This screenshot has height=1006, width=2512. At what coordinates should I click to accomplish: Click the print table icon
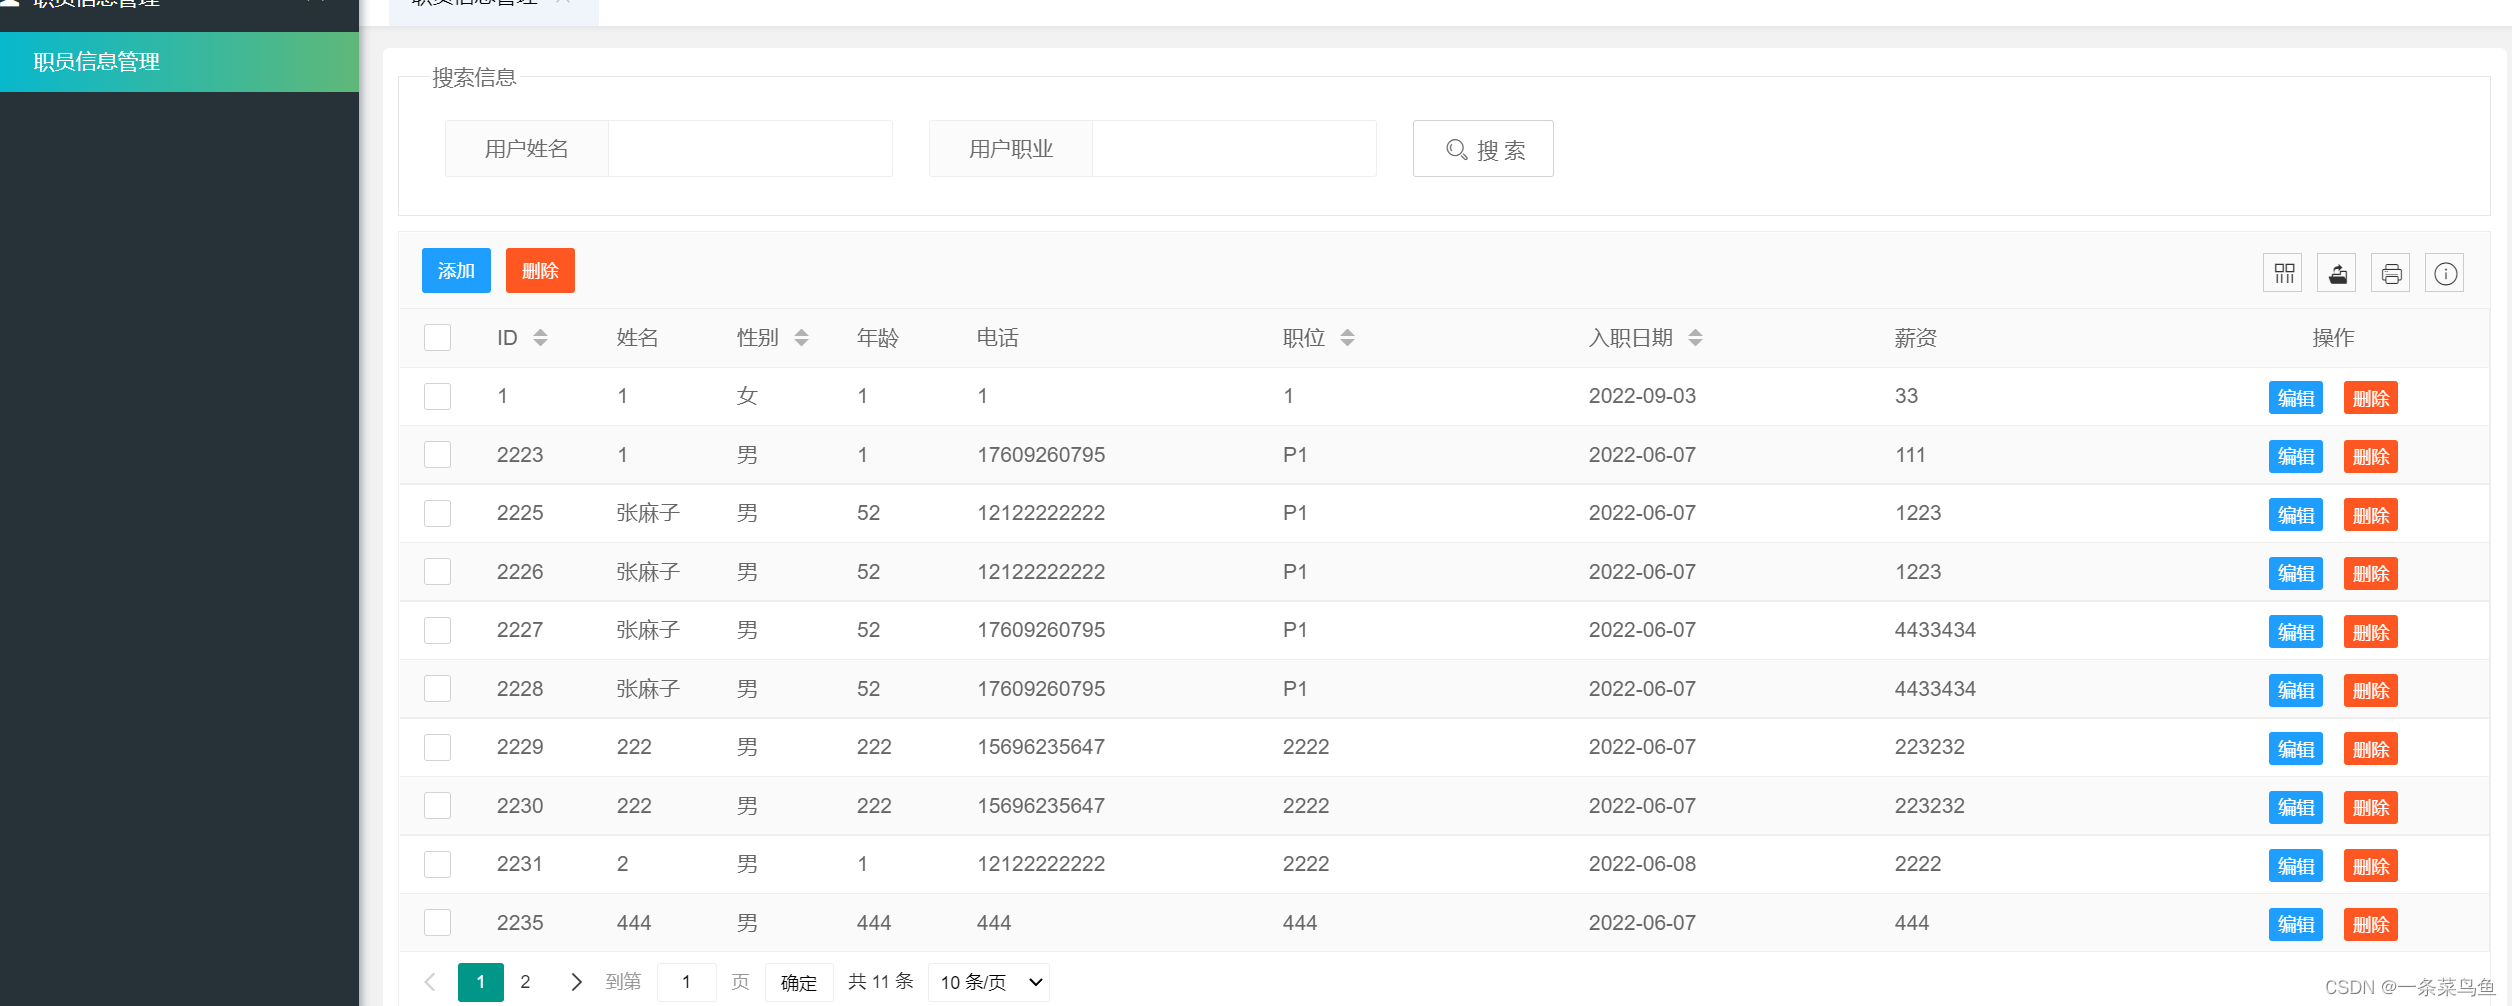click(x=2391, y=273)
